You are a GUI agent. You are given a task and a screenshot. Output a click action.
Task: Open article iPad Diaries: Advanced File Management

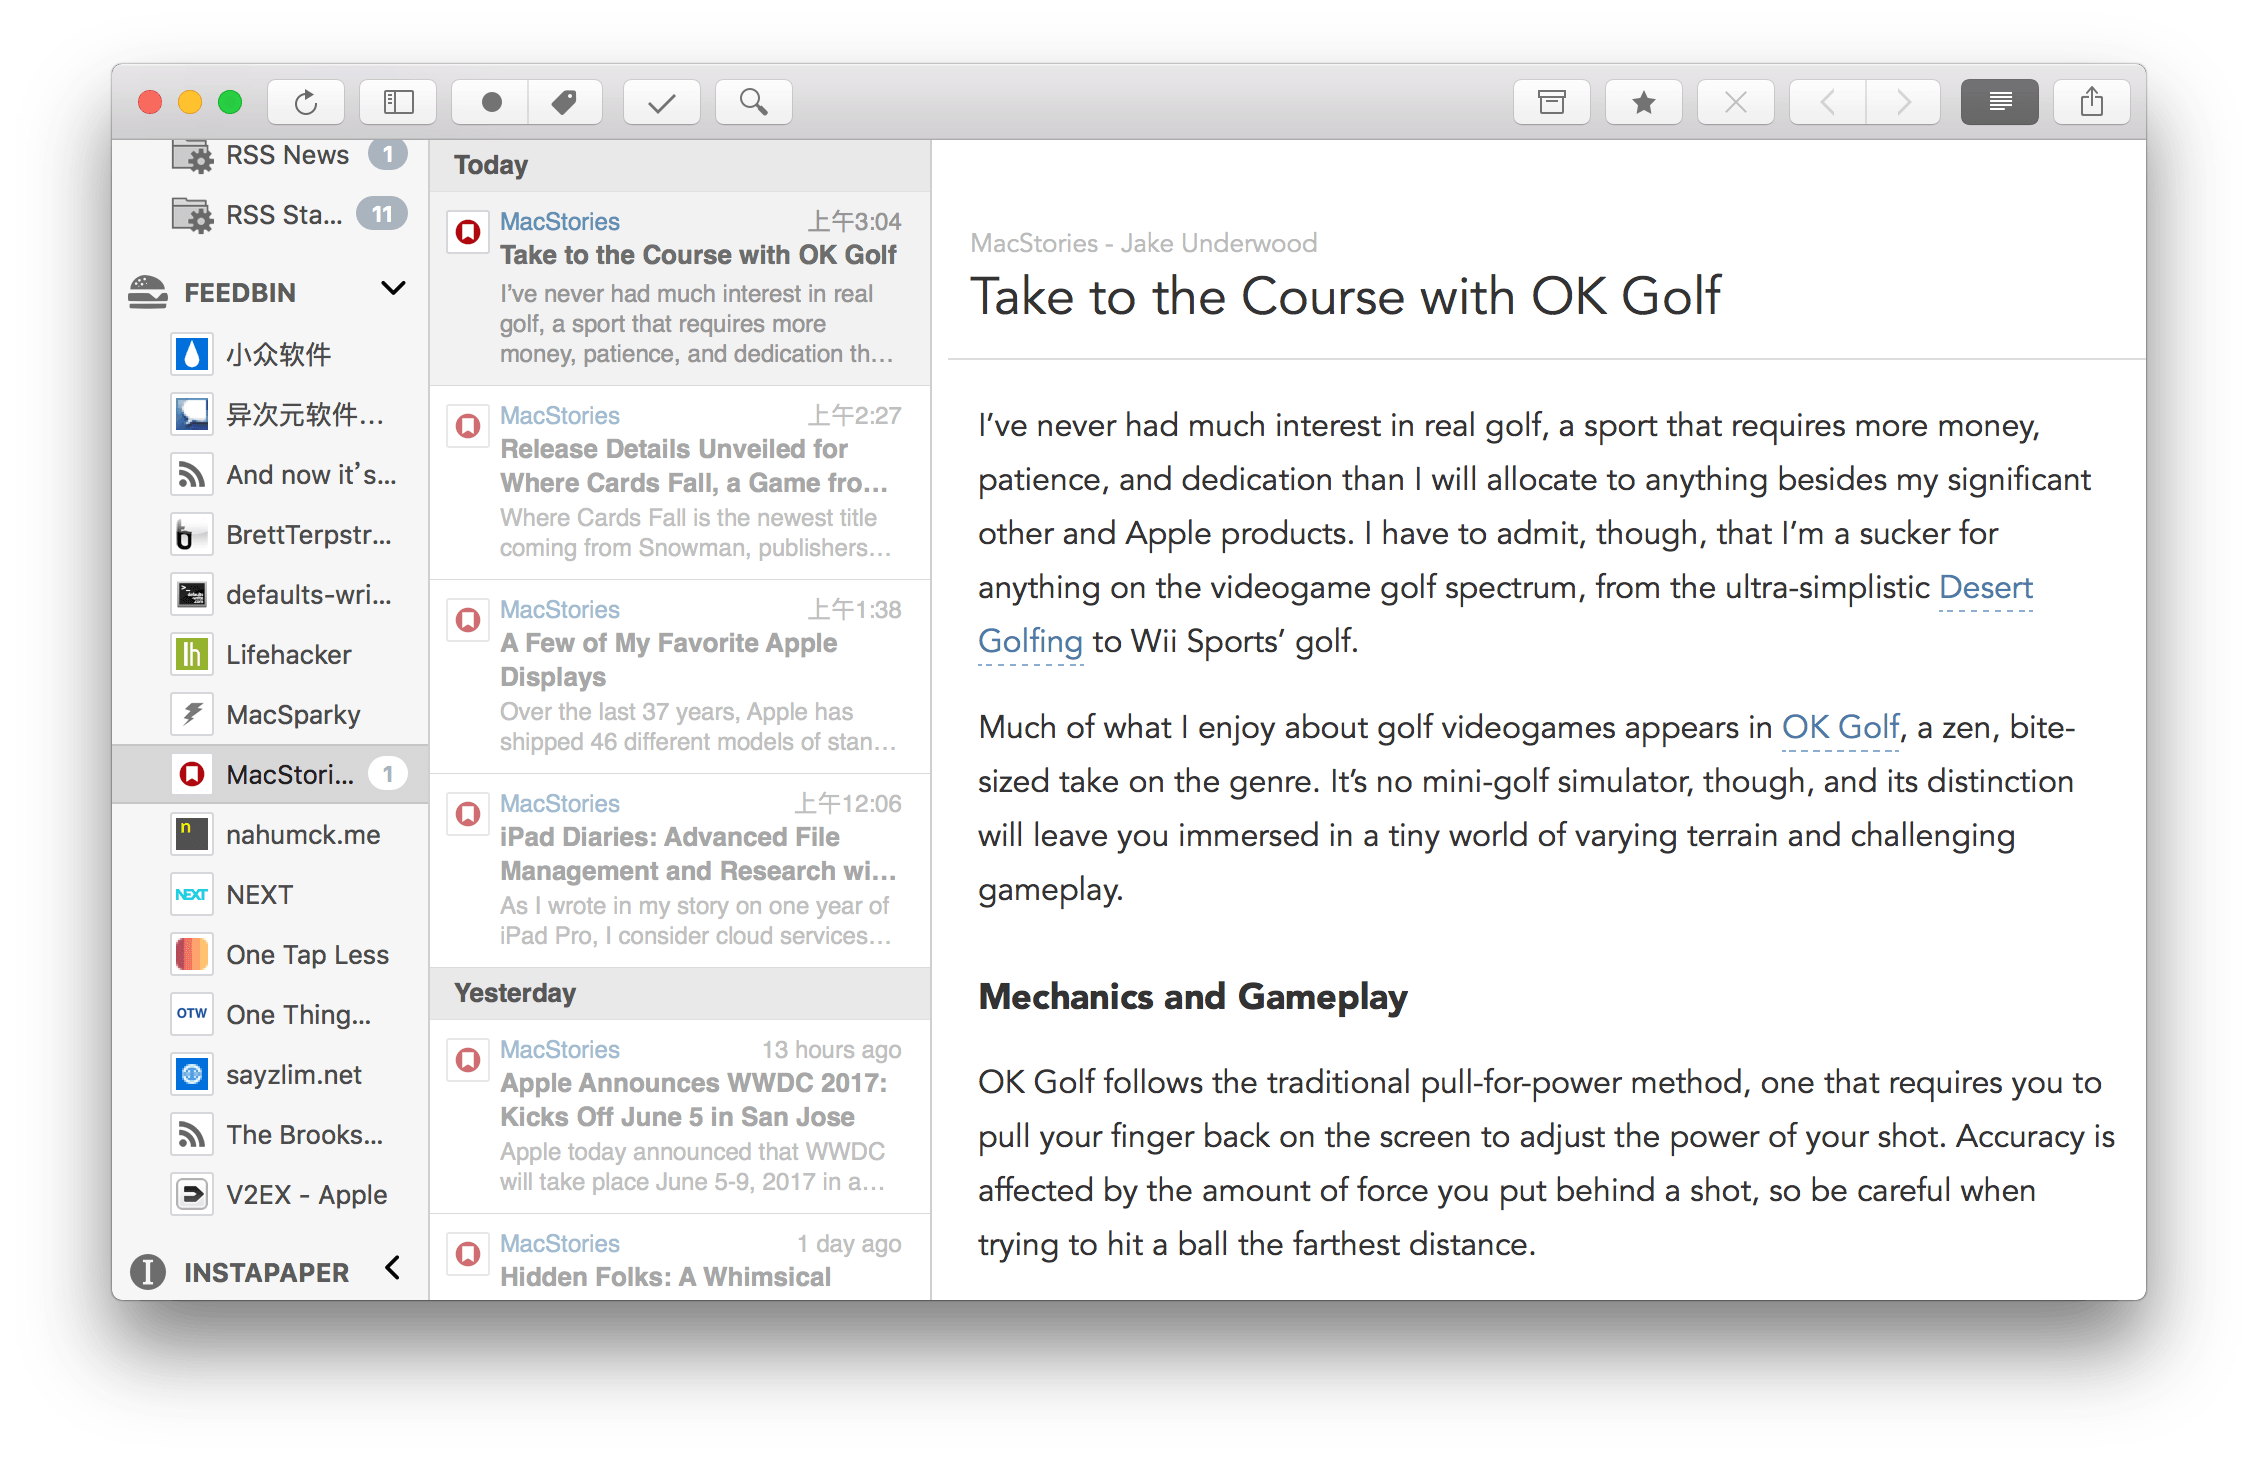point(680,871)
